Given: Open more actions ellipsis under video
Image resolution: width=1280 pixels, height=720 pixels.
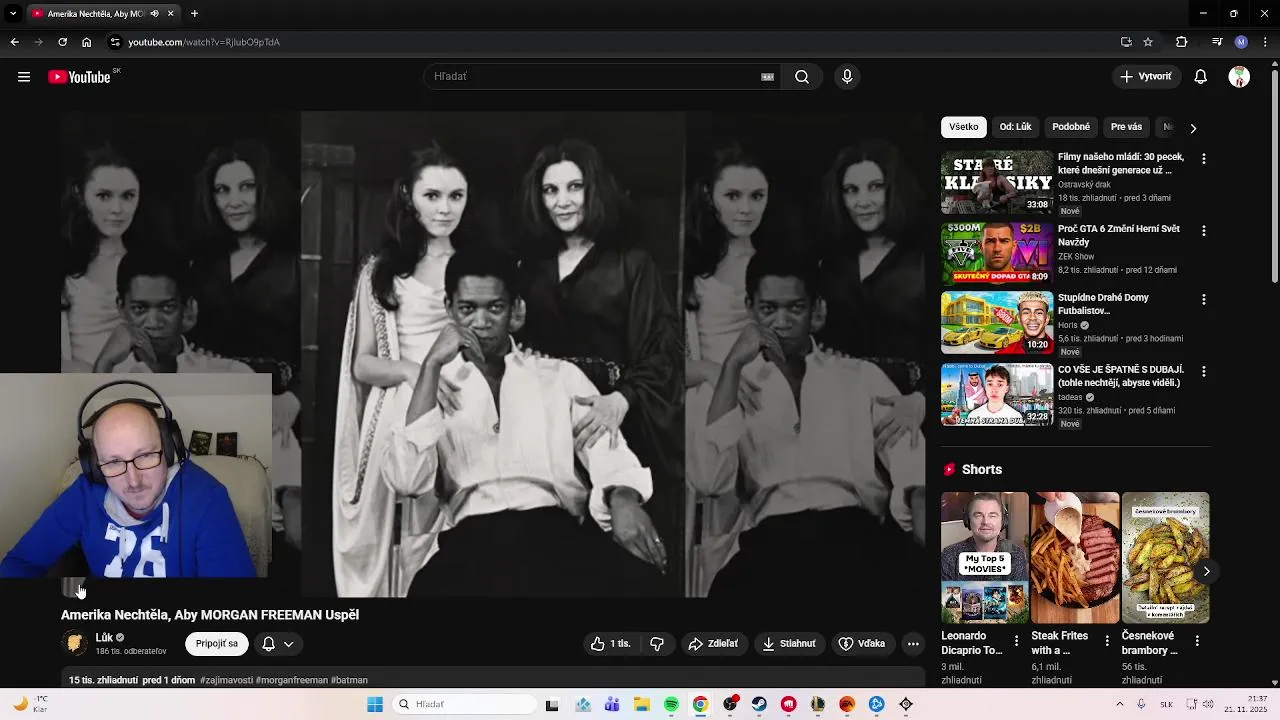Looking at the screenshot, I should click(913, 644).
